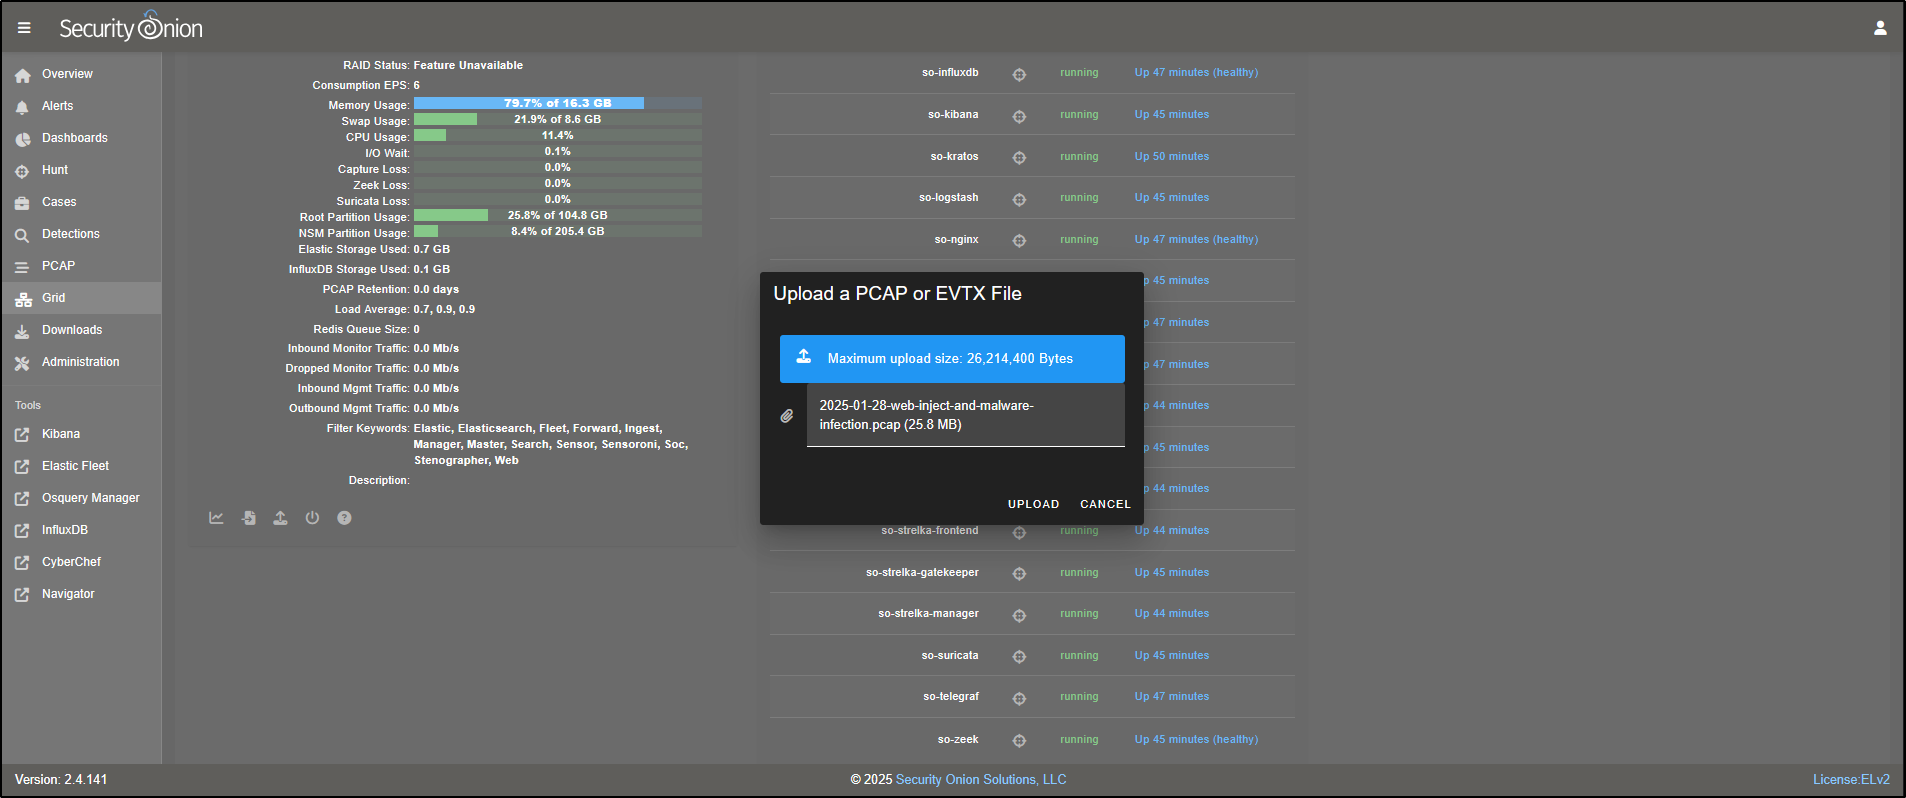Open Alerts in the sidebar
This screenshot has height=798, width=1906.
57,106
